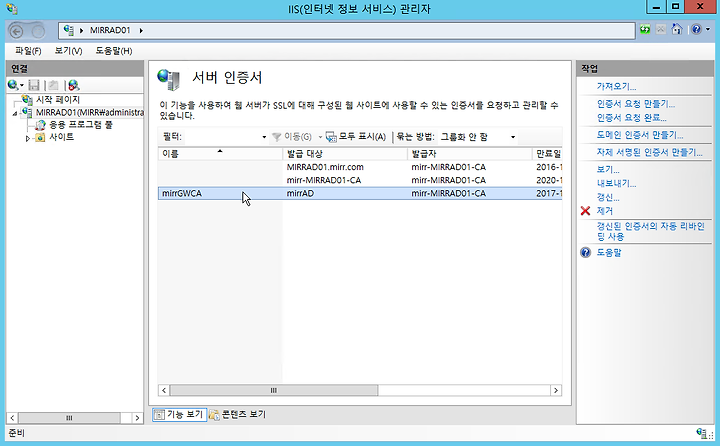Image resolution: width=720 pixels, height=446 pixels.
Task: Select the mirr-MIRRAD01-CA issued-to cell
Action: pyautogui.click(x=324, y=181)
